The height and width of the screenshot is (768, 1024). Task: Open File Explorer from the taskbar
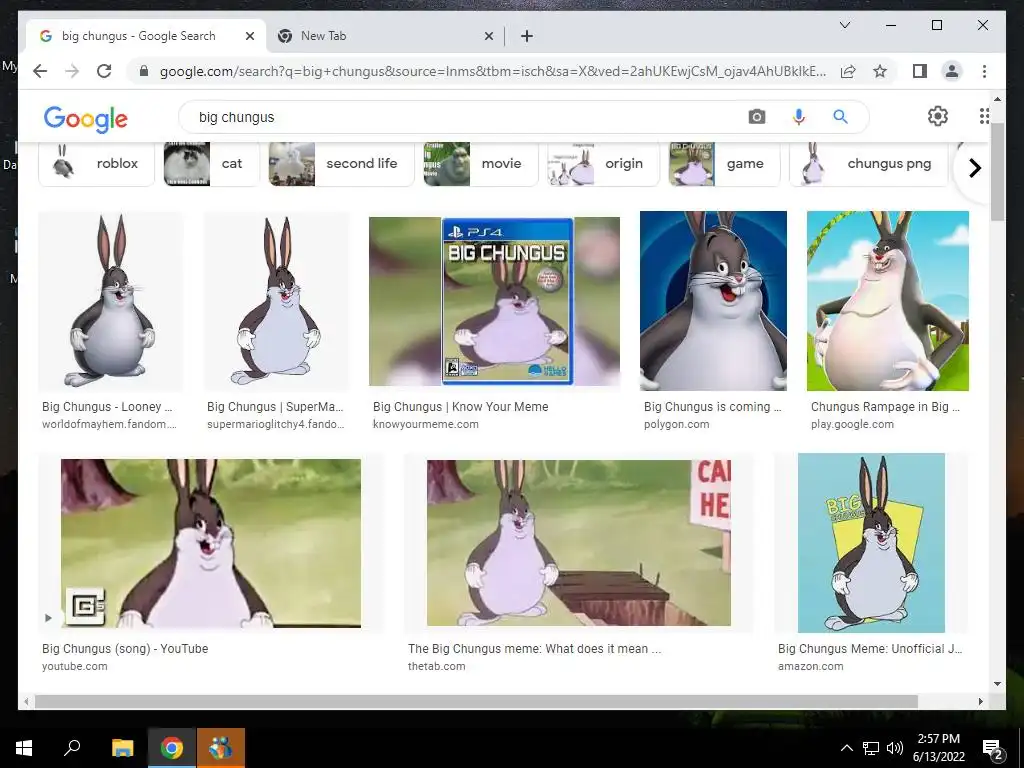(122, 748)
